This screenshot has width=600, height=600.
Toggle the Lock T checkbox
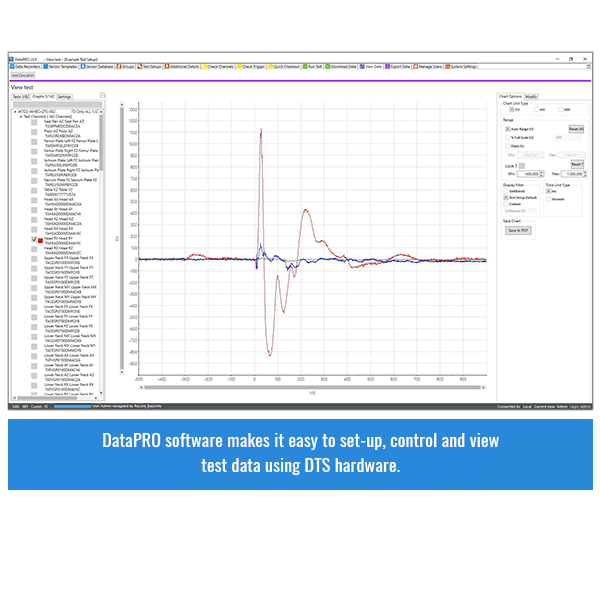pyautogui.click(x=522, y=166)
